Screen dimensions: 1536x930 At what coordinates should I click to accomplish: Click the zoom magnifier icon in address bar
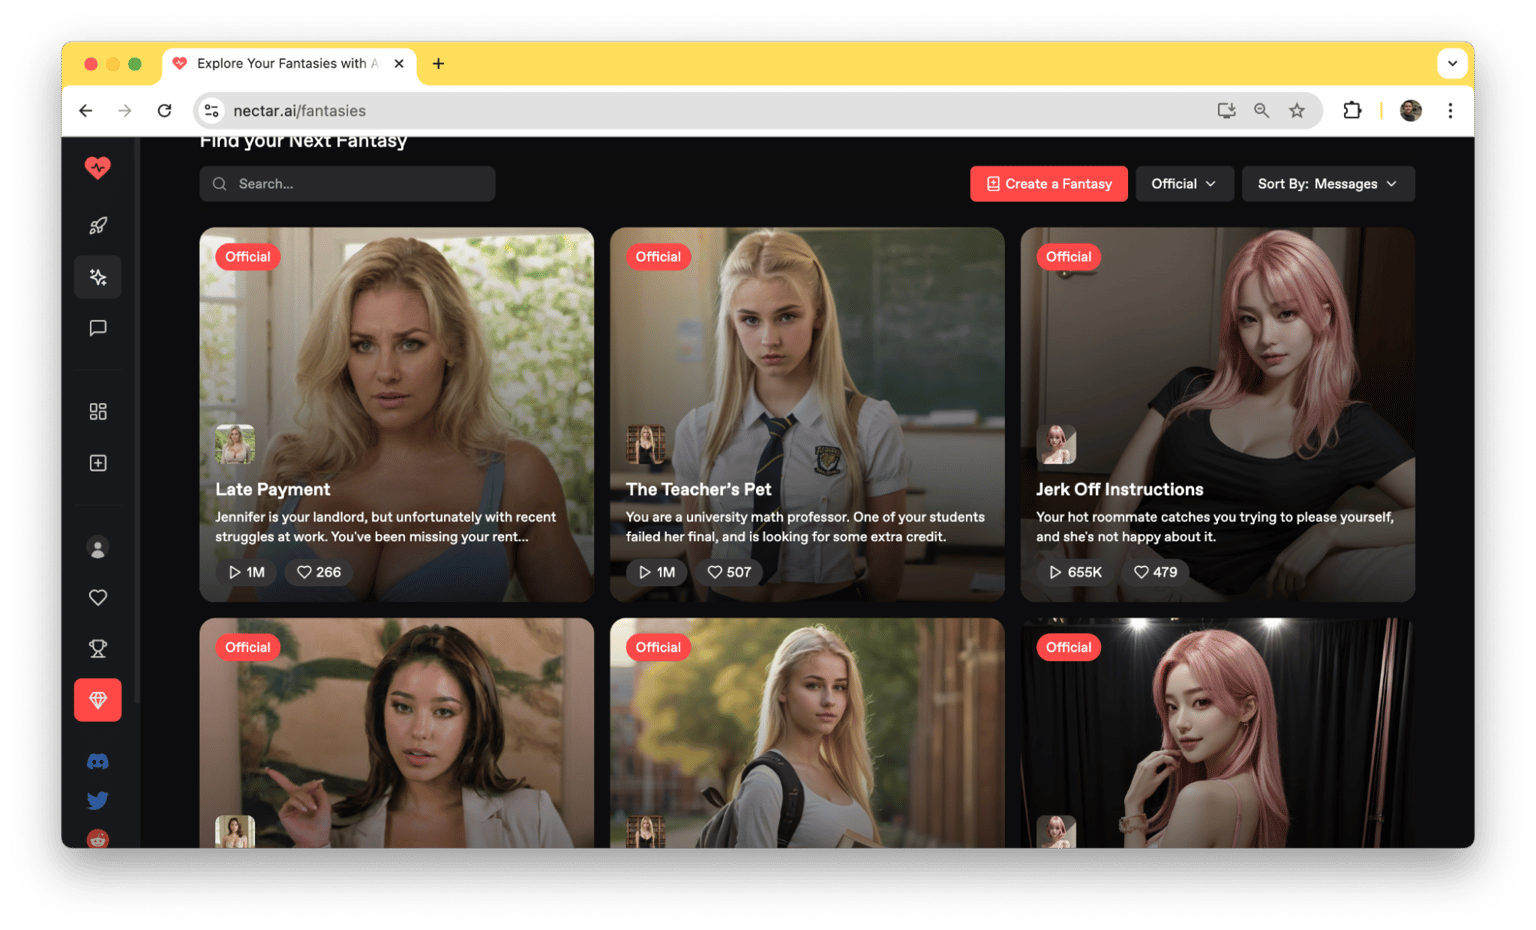pyautogui.click(x=1262, y=111)
